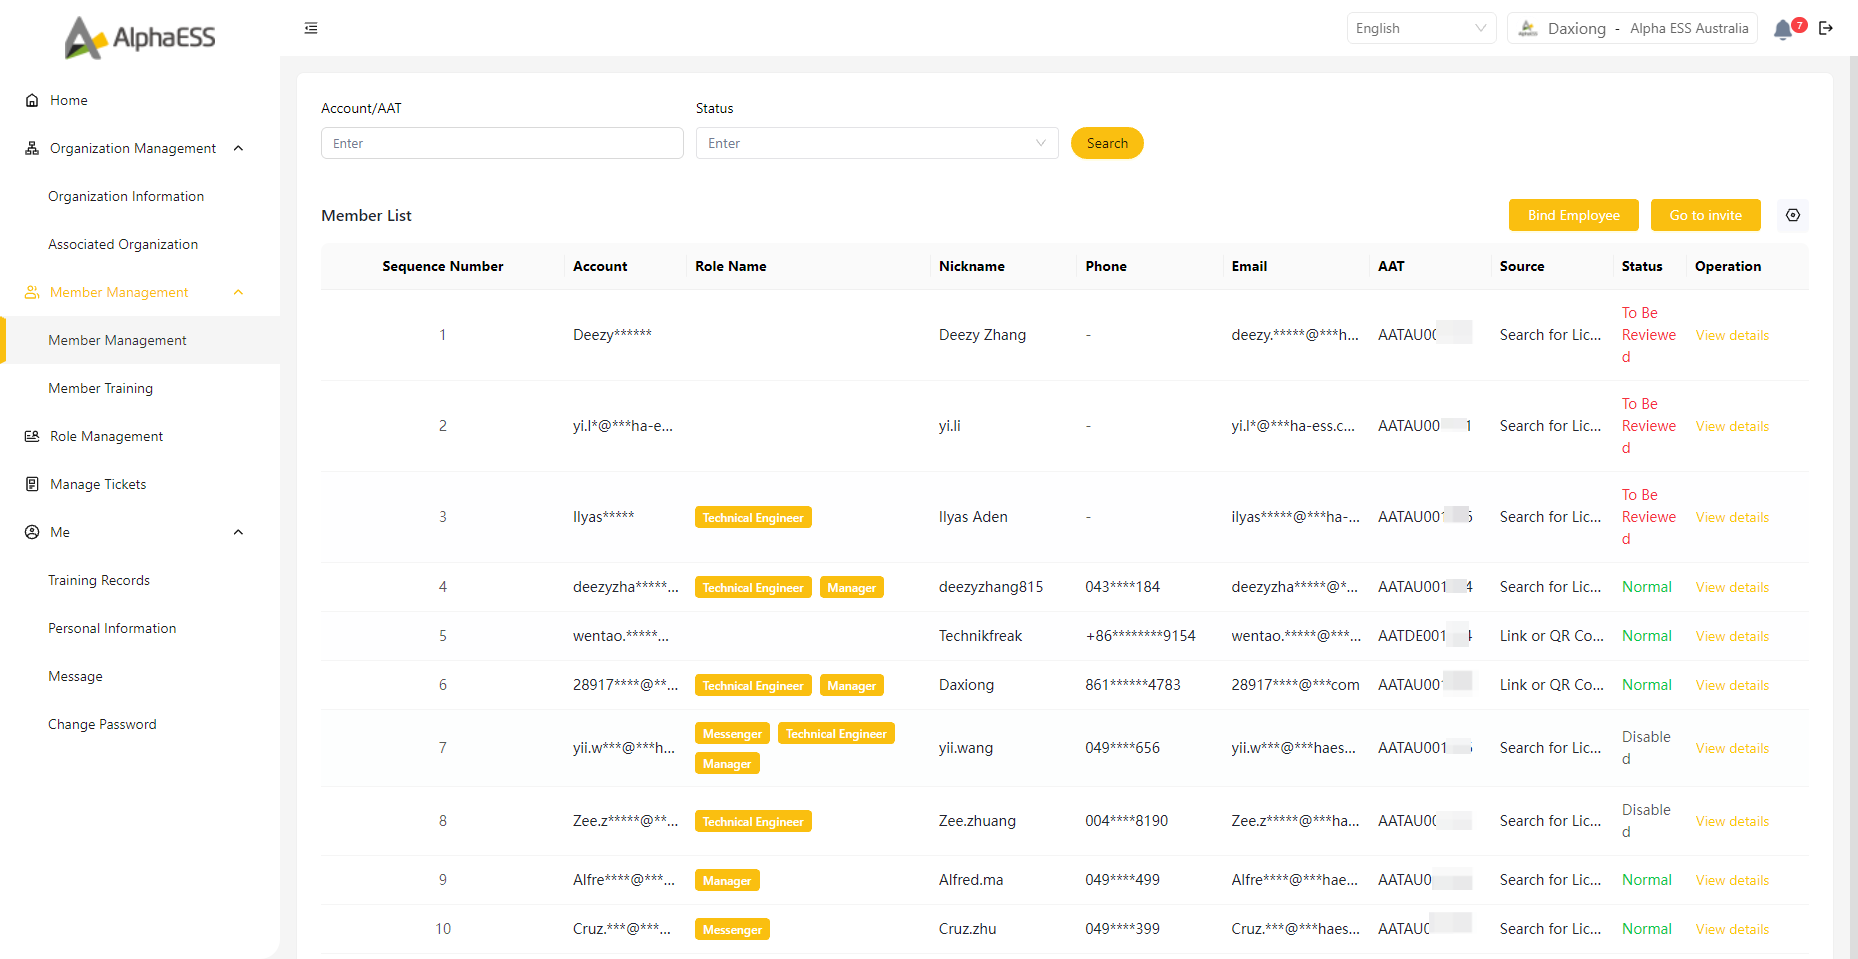Open the Status filter dropdown

(x=876, y=143)
